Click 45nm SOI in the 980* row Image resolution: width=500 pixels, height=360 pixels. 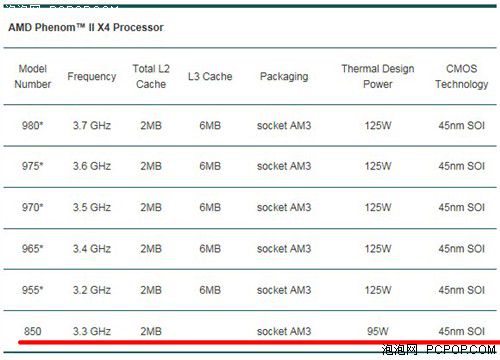[462, 126]
